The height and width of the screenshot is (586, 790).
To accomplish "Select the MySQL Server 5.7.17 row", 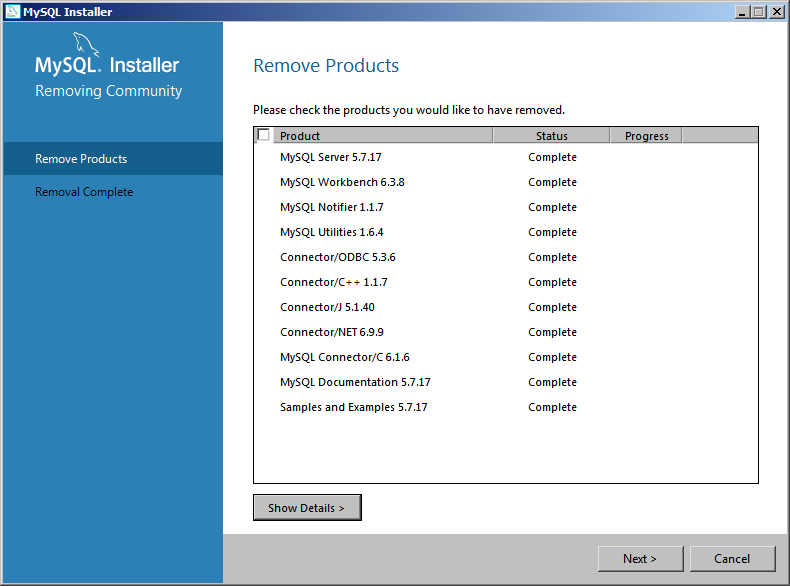I will pyautogui.click(x=506, y=157).
